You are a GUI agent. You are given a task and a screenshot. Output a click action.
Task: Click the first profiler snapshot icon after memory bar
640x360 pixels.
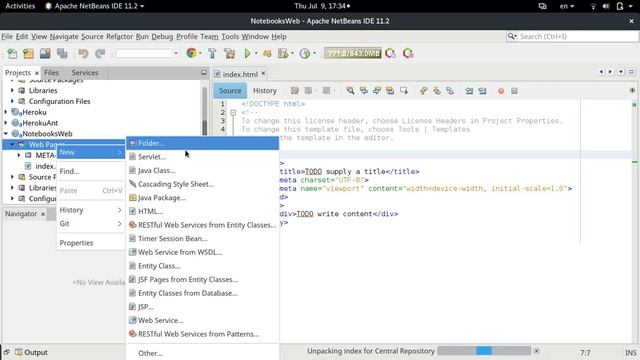click(x=391, y=53)
